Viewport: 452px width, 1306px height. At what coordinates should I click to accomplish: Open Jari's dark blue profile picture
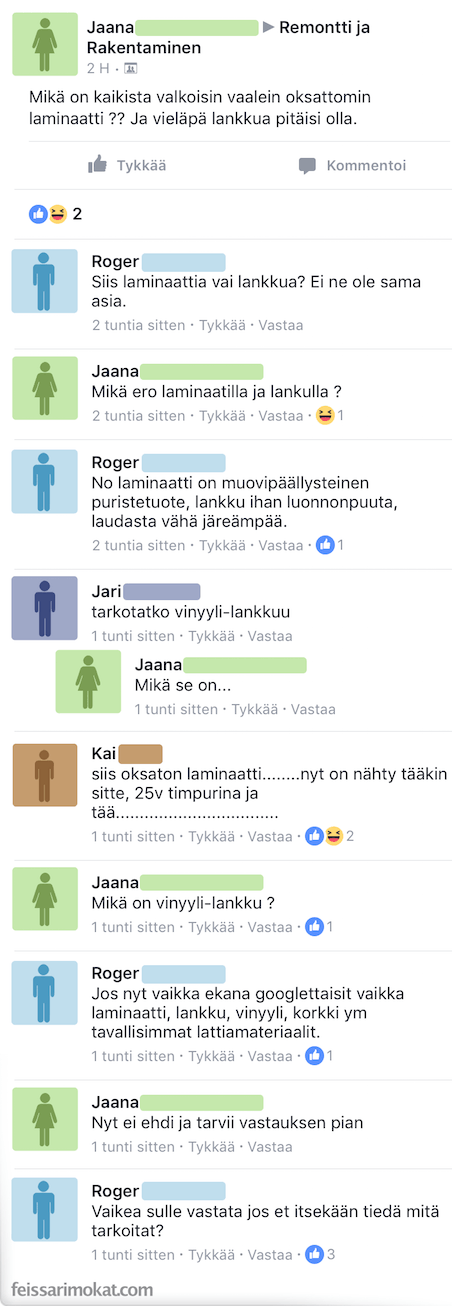(44, 609)
